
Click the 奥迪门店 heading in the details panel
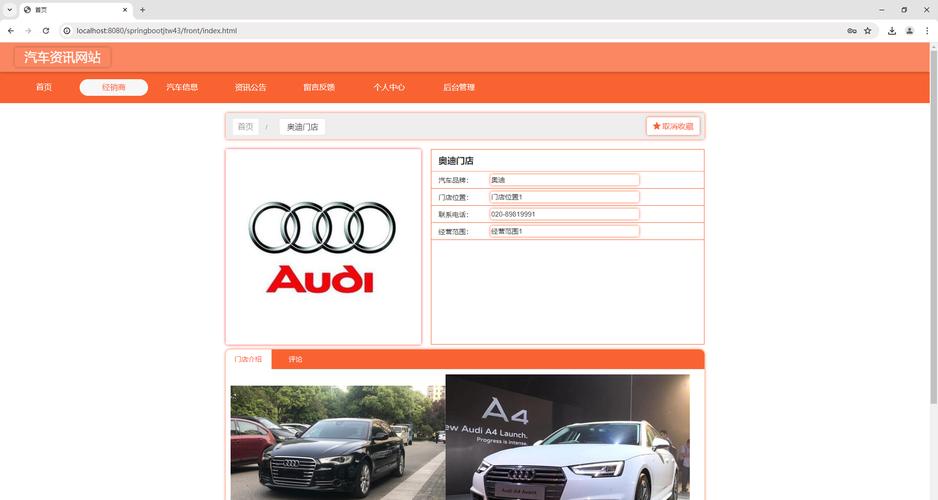(x=456, y=161)
